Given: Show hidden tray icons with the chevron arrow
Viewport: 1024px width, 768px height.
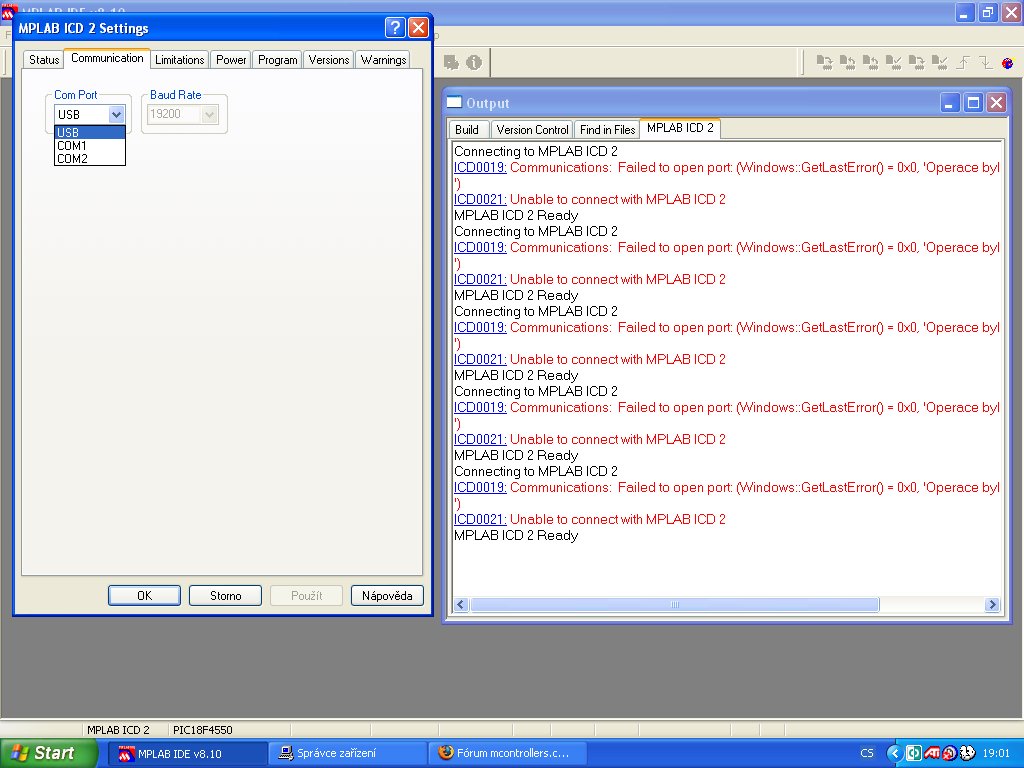Looking at the screenshot, I should [x=894, y=753].
